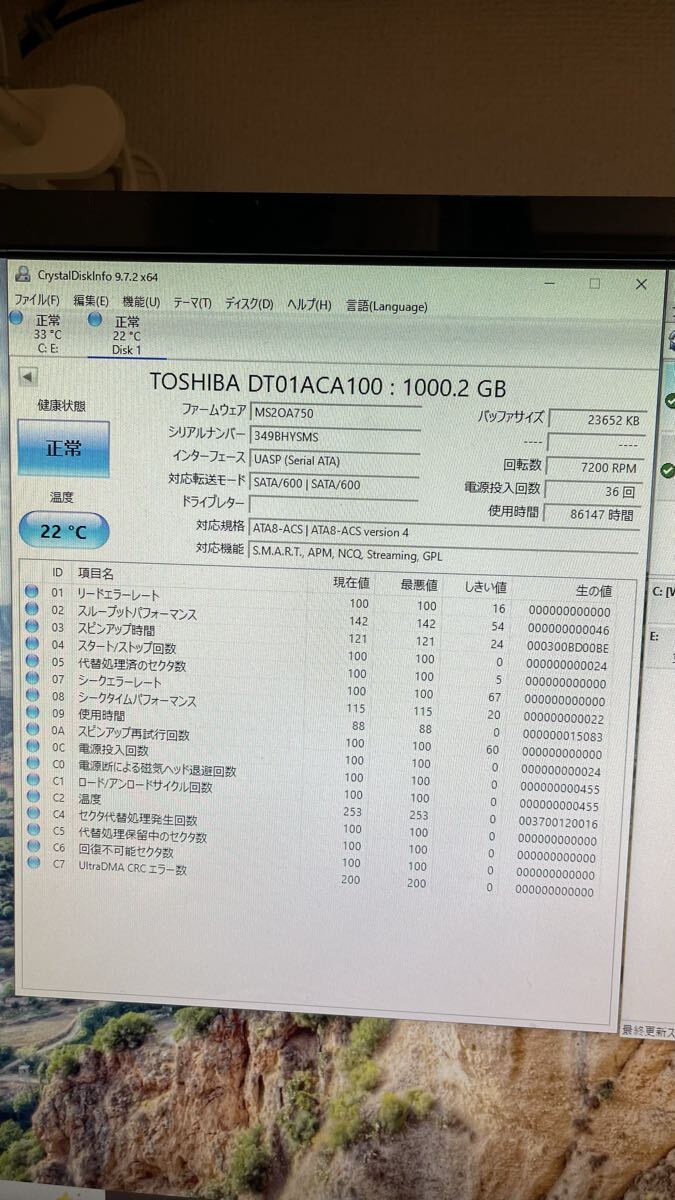Click transfer mode field SATA/600 | SATA/600
This screenshot has width=675, height=1200.
pos(335,484)
